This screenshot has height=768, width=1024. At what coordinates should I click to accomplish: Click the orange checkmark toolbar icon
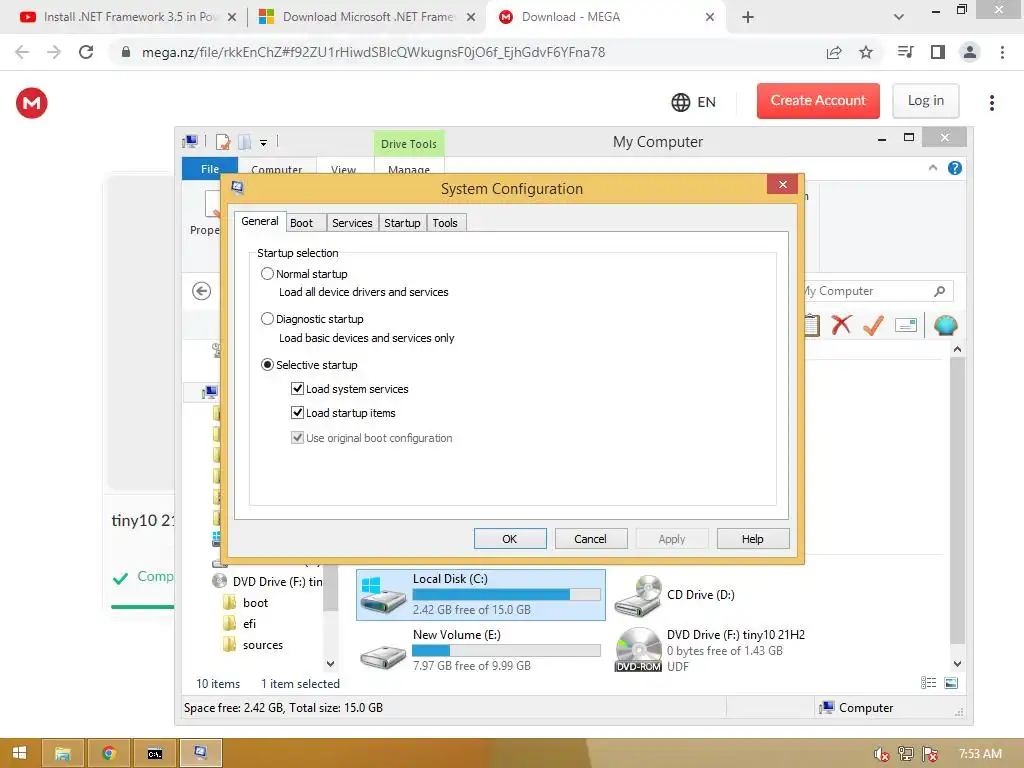(x=873, y=325)
